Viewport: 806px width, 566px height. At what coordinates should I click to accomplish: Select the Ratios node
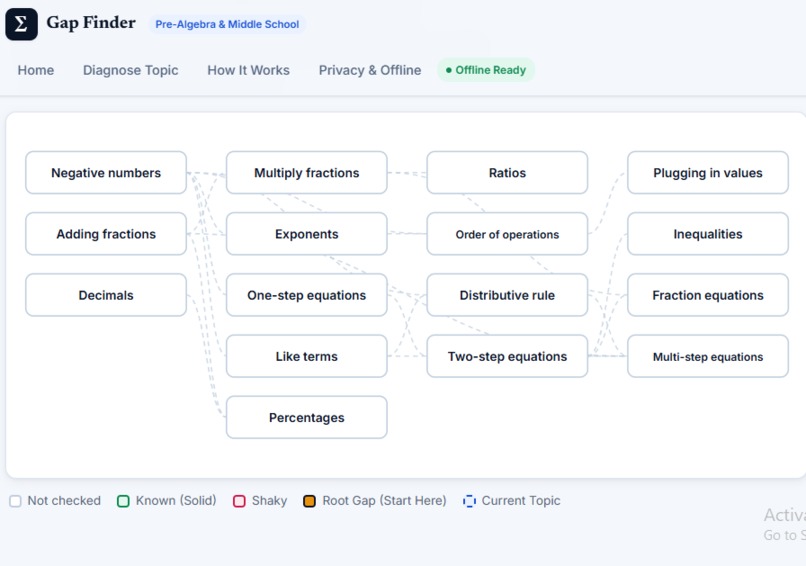[507, 173]
